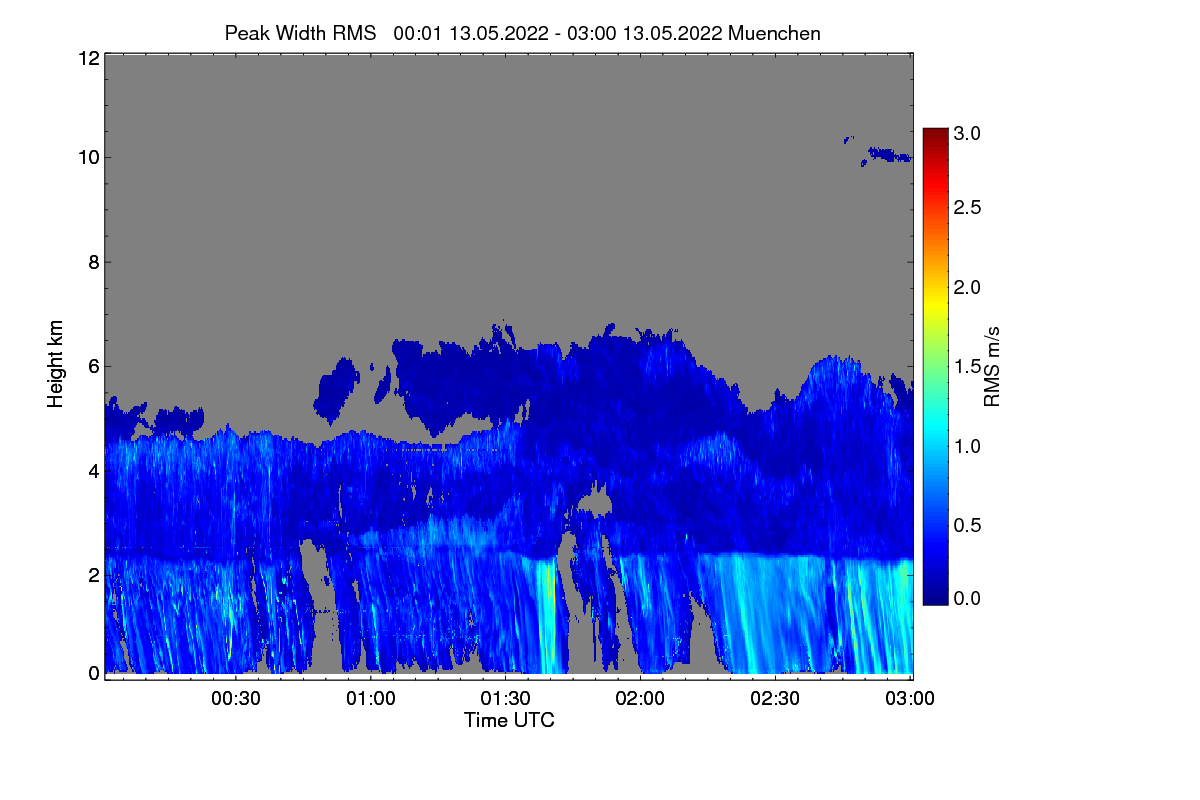
Task: Click the 1.5 colorbar tick value
Action: 969,367
